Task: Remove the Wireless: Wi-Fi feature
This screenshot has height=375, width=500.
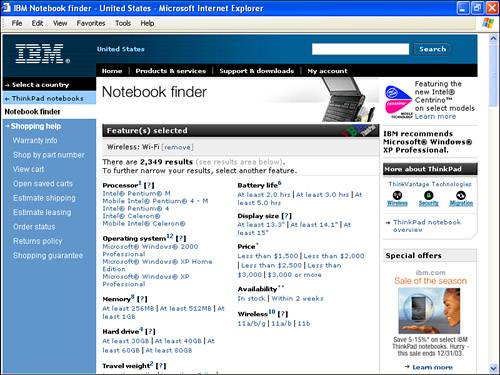Action: (x=177, y=147)
